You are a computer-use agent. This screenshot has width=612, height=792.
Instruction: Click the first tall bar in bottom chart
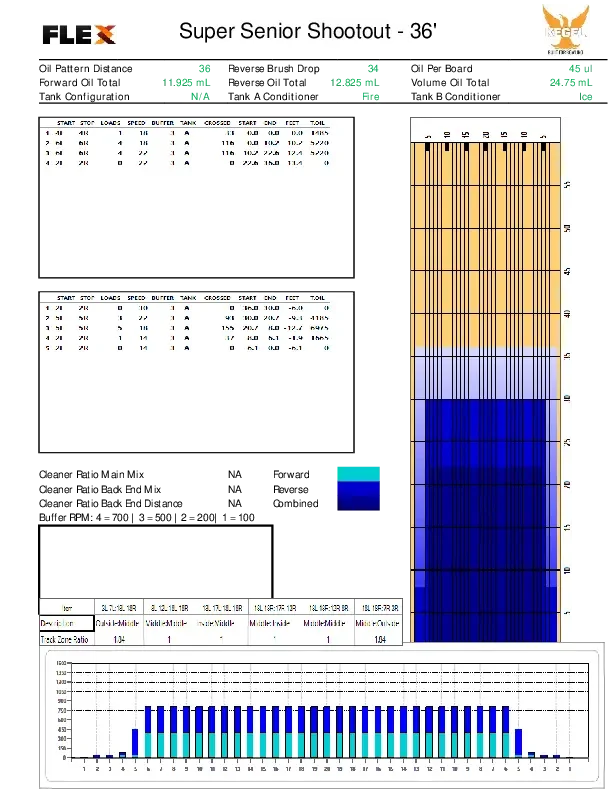(148, 732)
